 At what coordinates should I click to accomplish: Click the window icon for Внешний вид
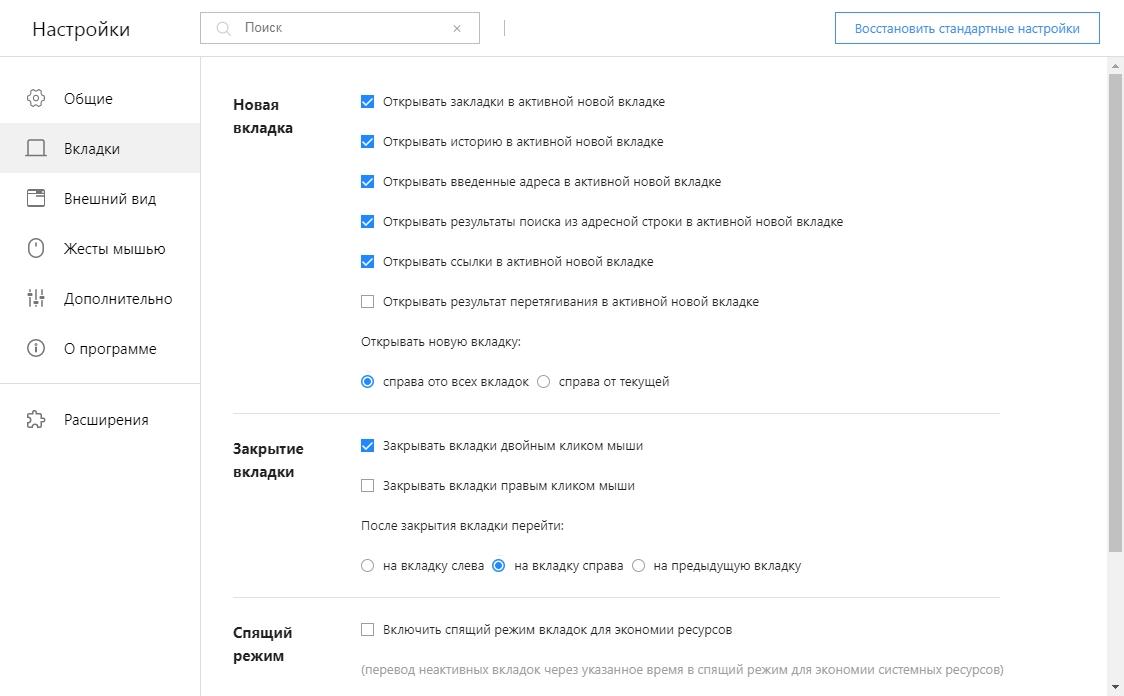36,199
